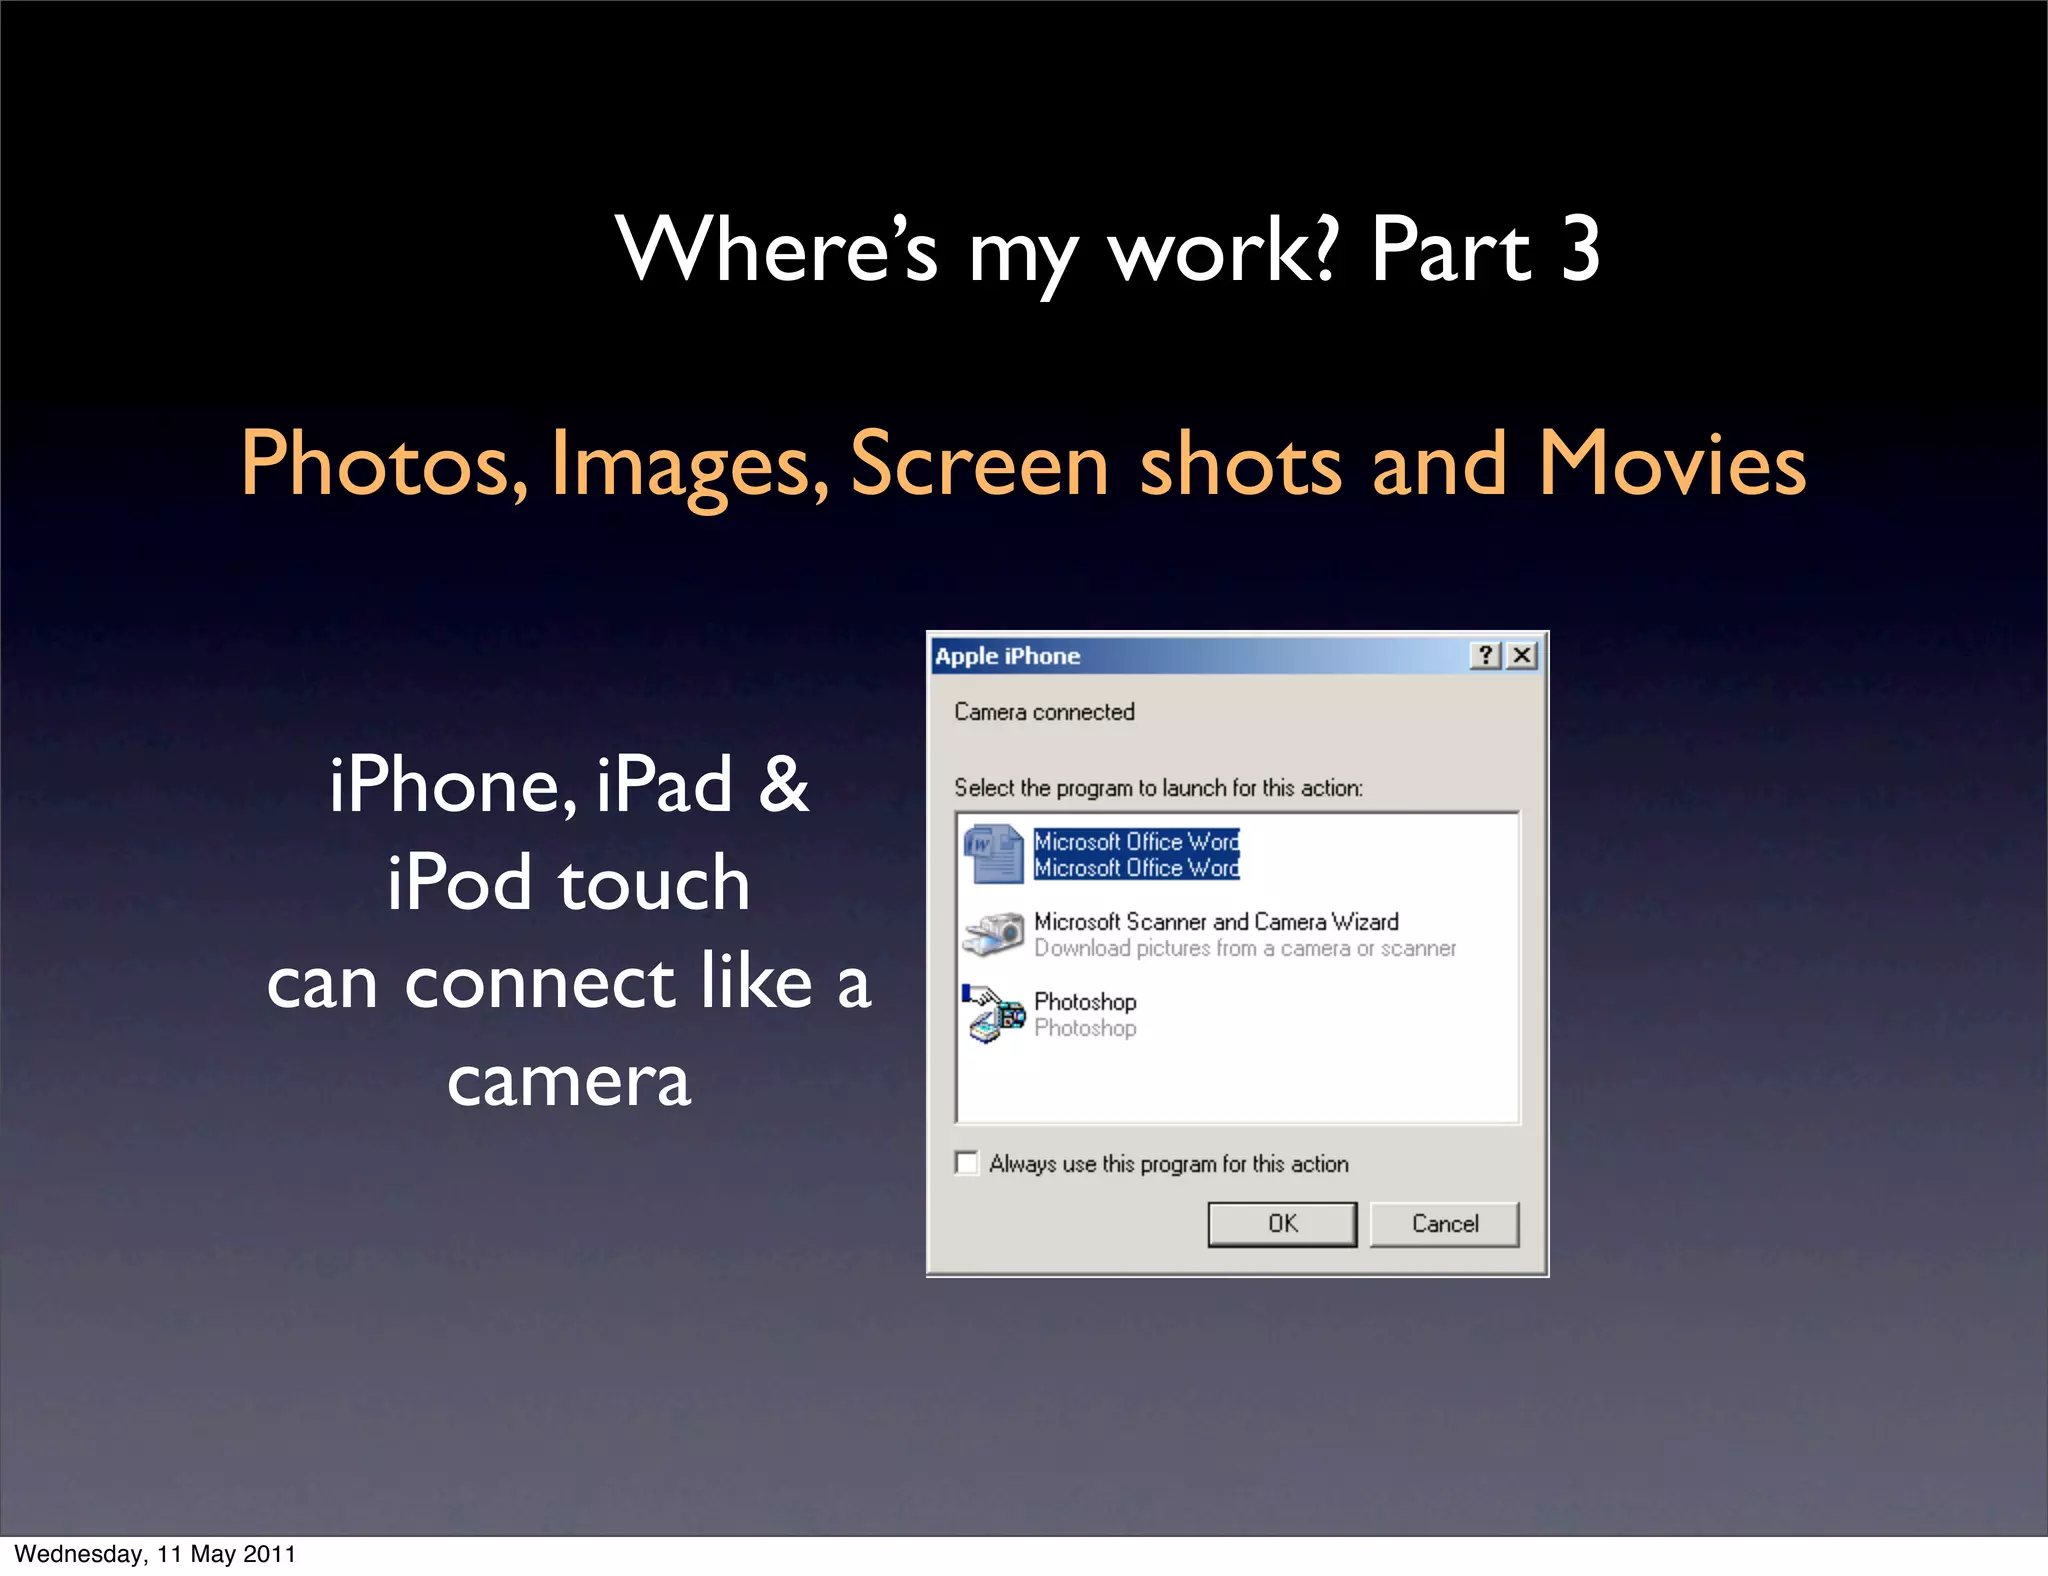Click the 'Camera connected' label

tap(1044, 712)
